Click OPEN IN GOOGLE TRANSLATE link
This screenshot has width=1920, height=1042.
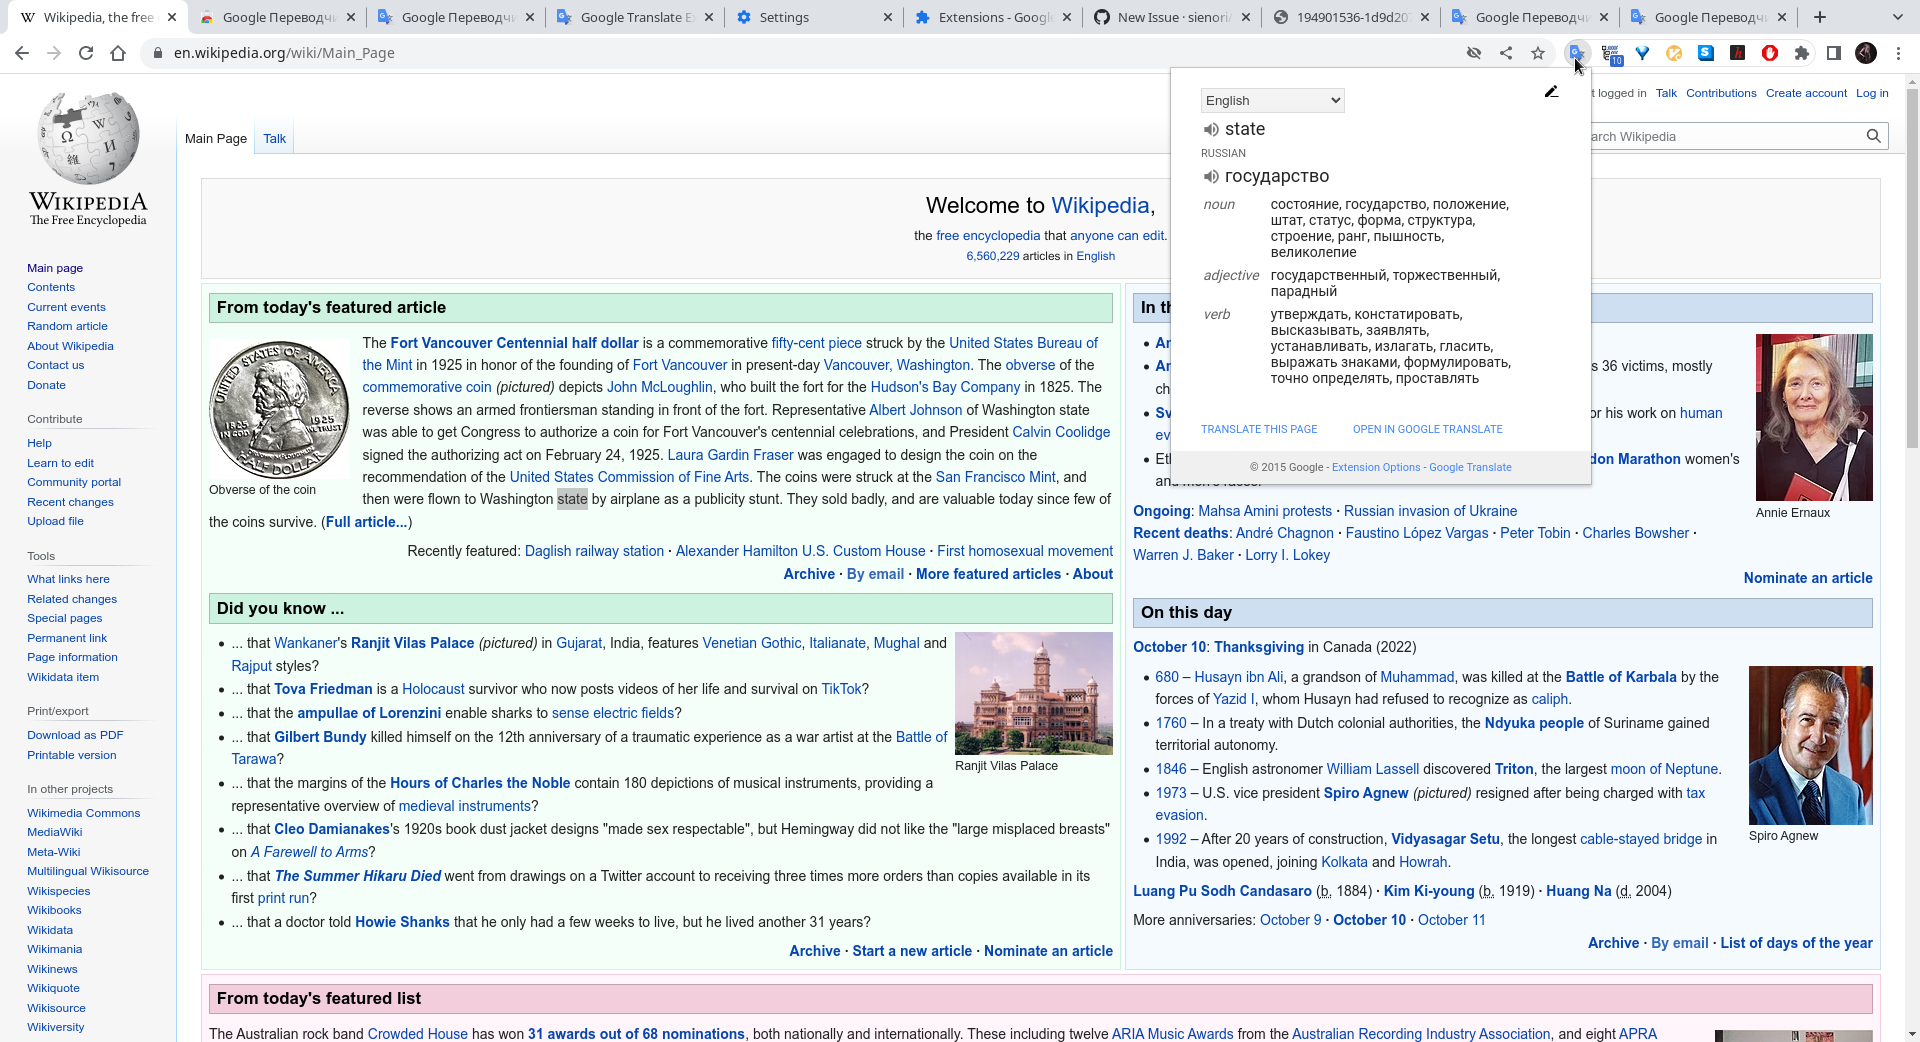coord(1427,429)
